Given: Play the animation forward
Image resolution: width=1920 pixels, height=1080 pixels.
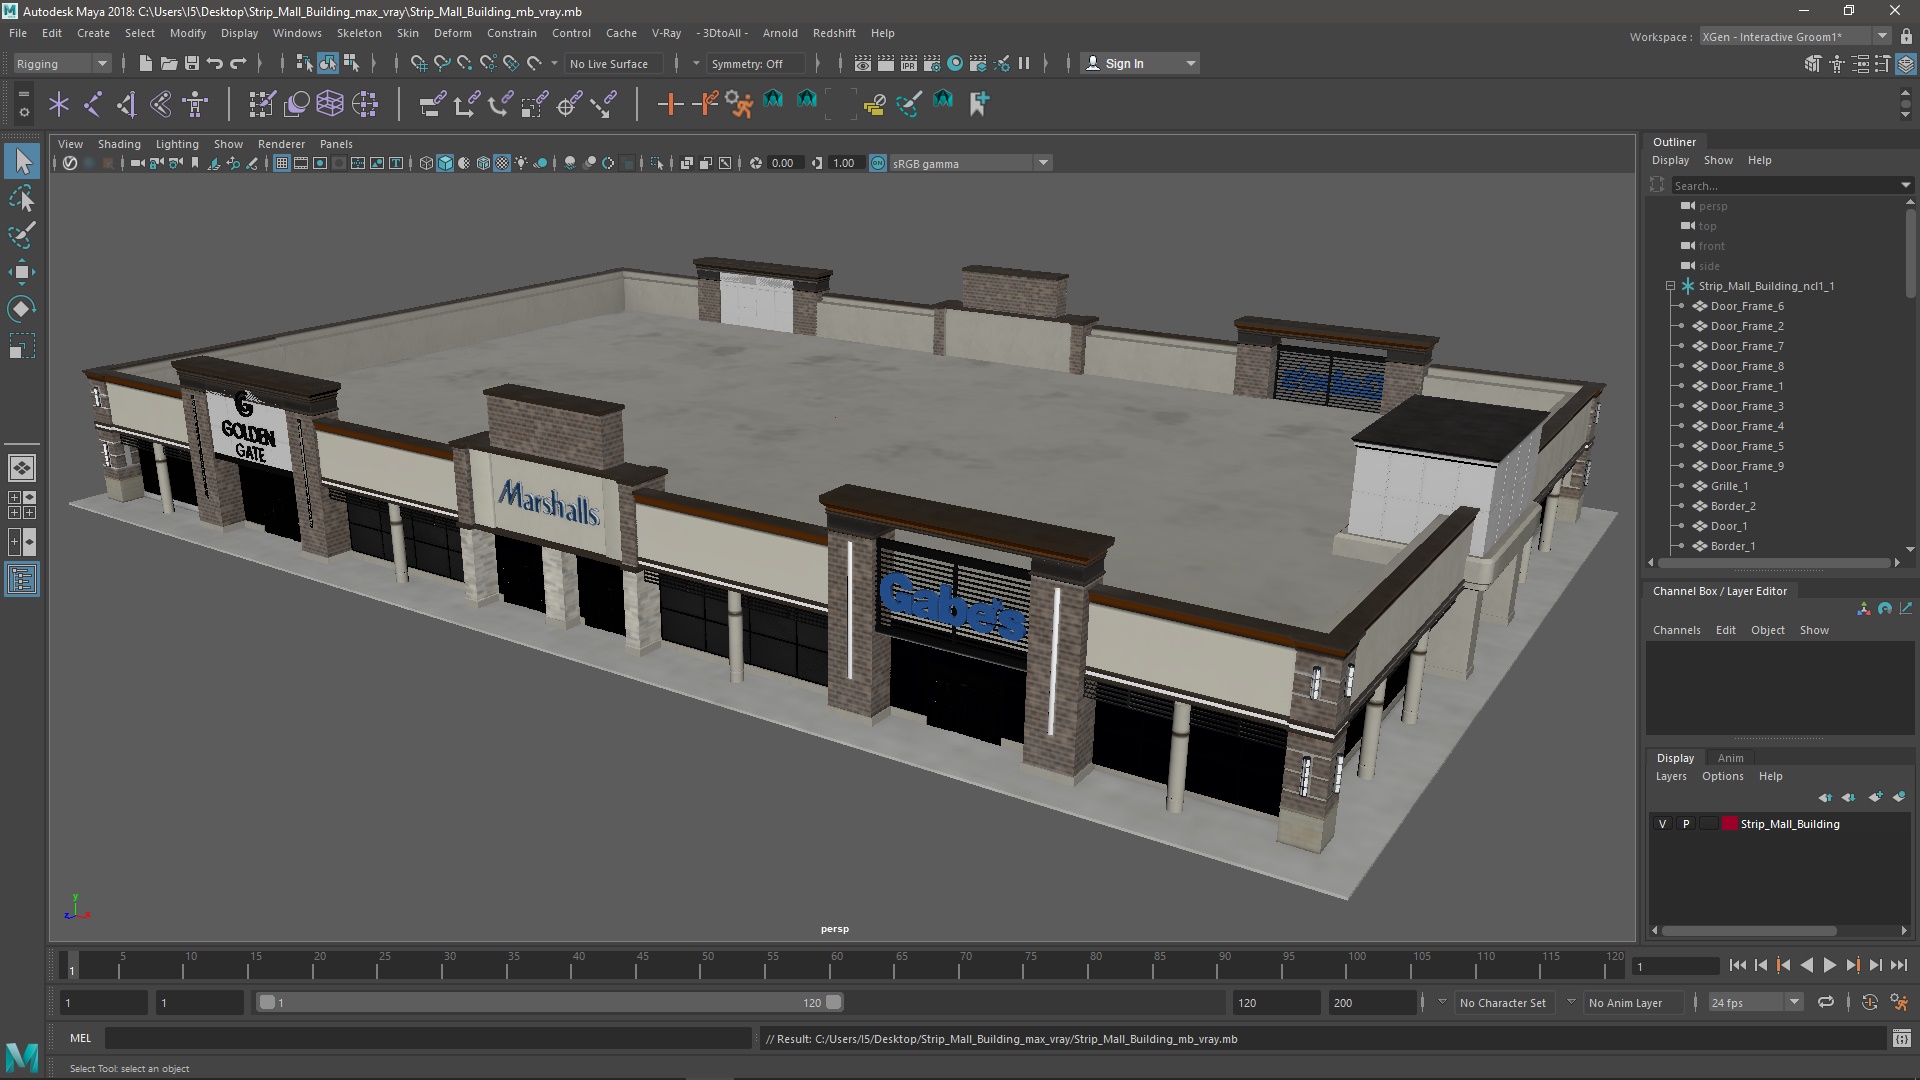Looking at the screenshot, I should [x=1829, y=965].
